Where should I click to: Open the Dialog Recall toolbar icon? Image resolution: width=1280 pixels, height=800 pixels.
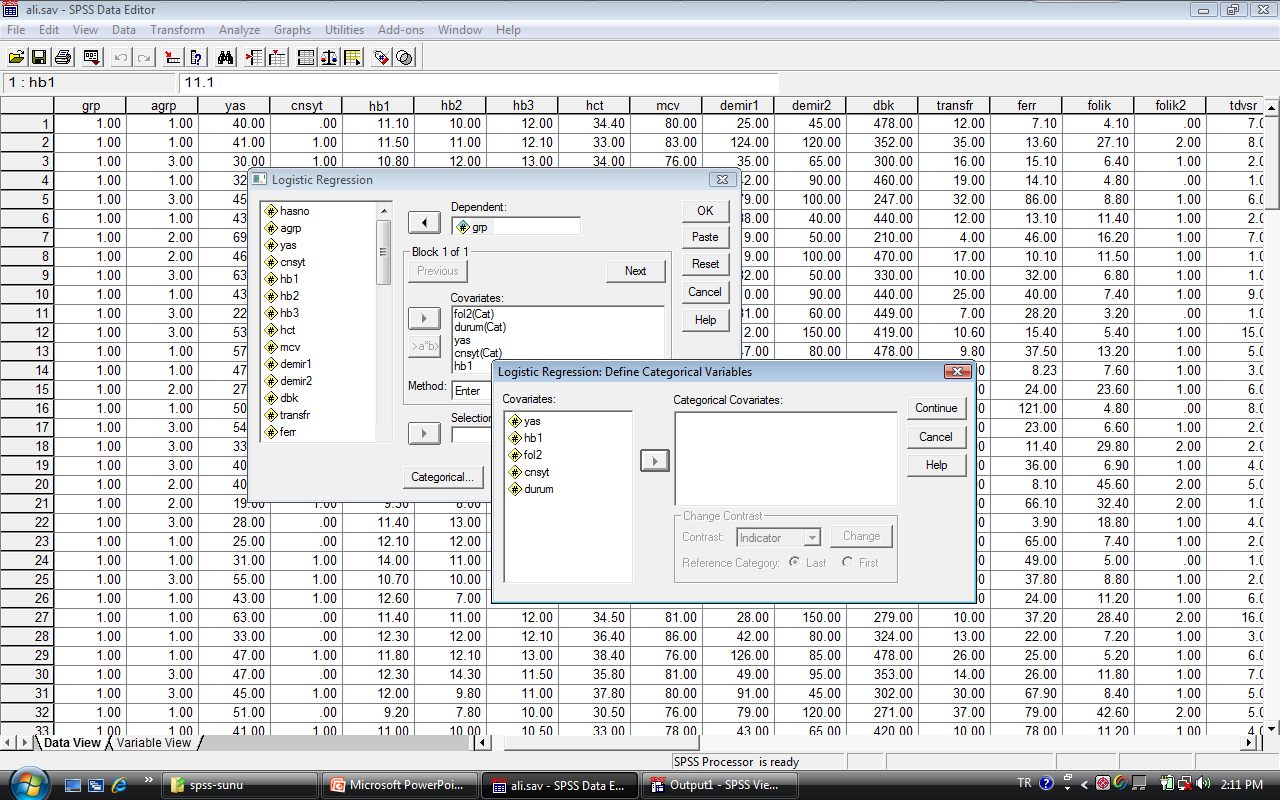pos(91,57)
